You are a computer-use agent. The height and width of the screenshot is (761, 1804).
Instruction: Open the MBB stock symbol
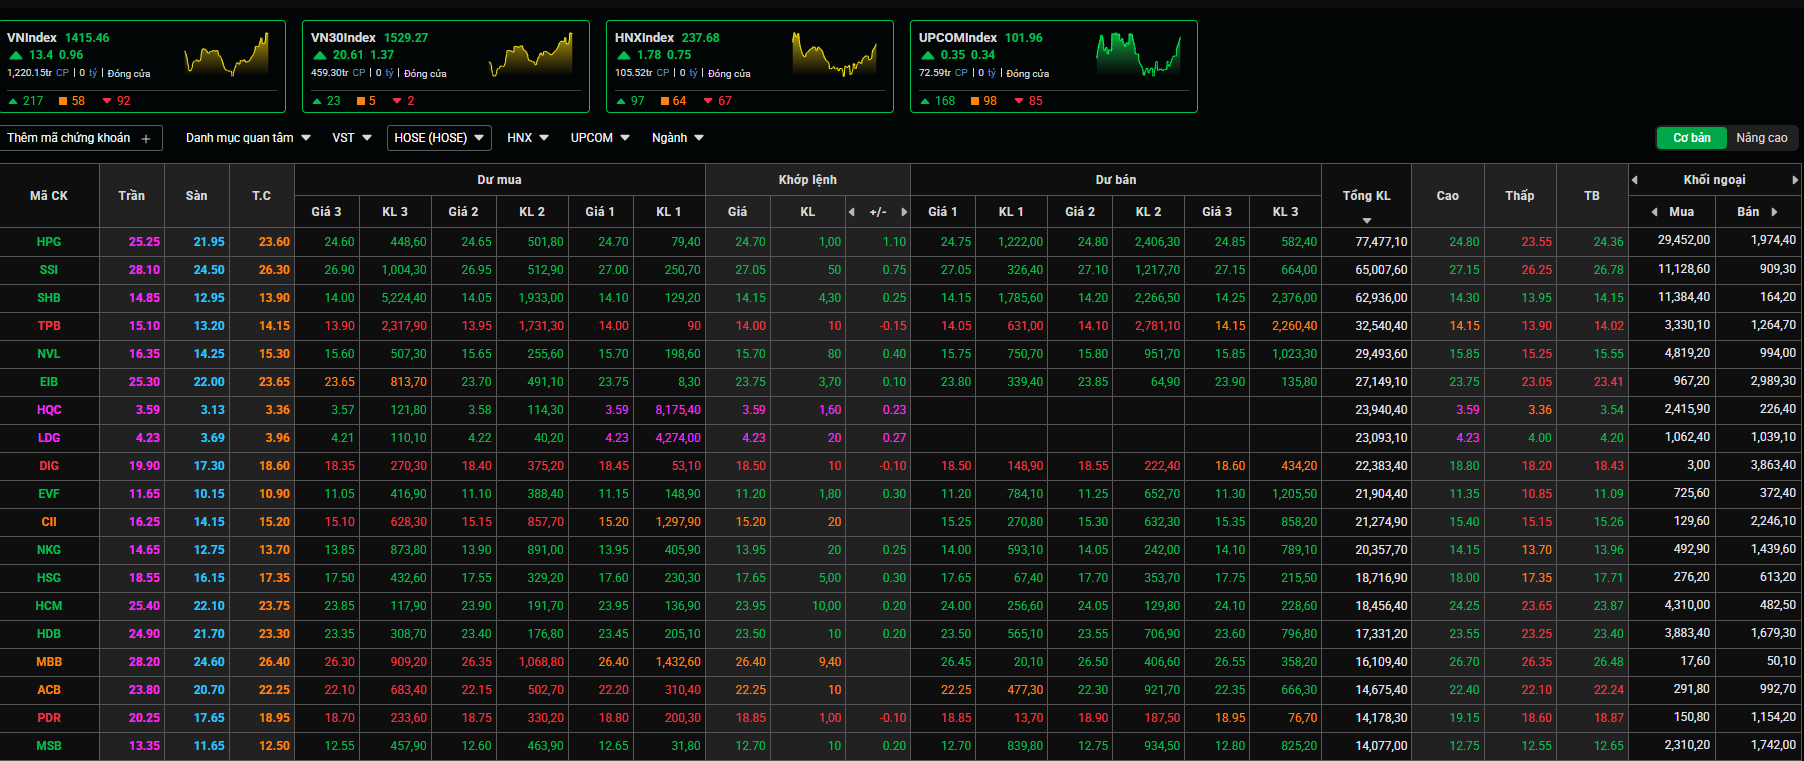coord(49,662)
